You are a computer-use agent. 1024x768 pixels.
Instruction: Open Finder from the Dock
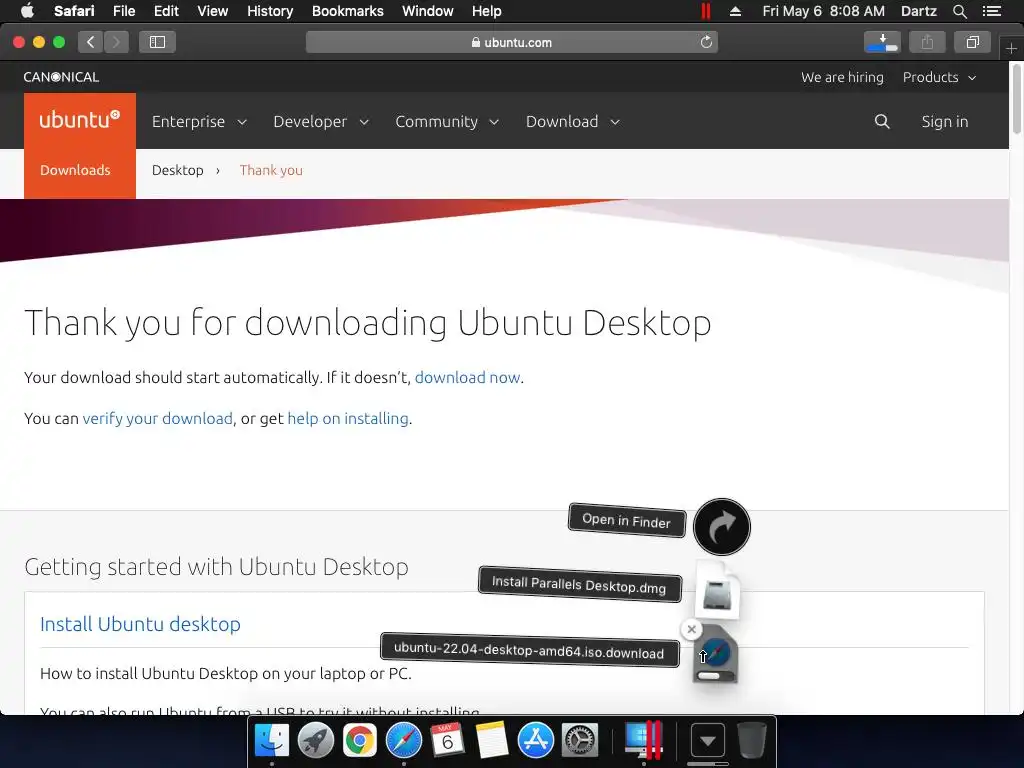[x=272, y=741]
